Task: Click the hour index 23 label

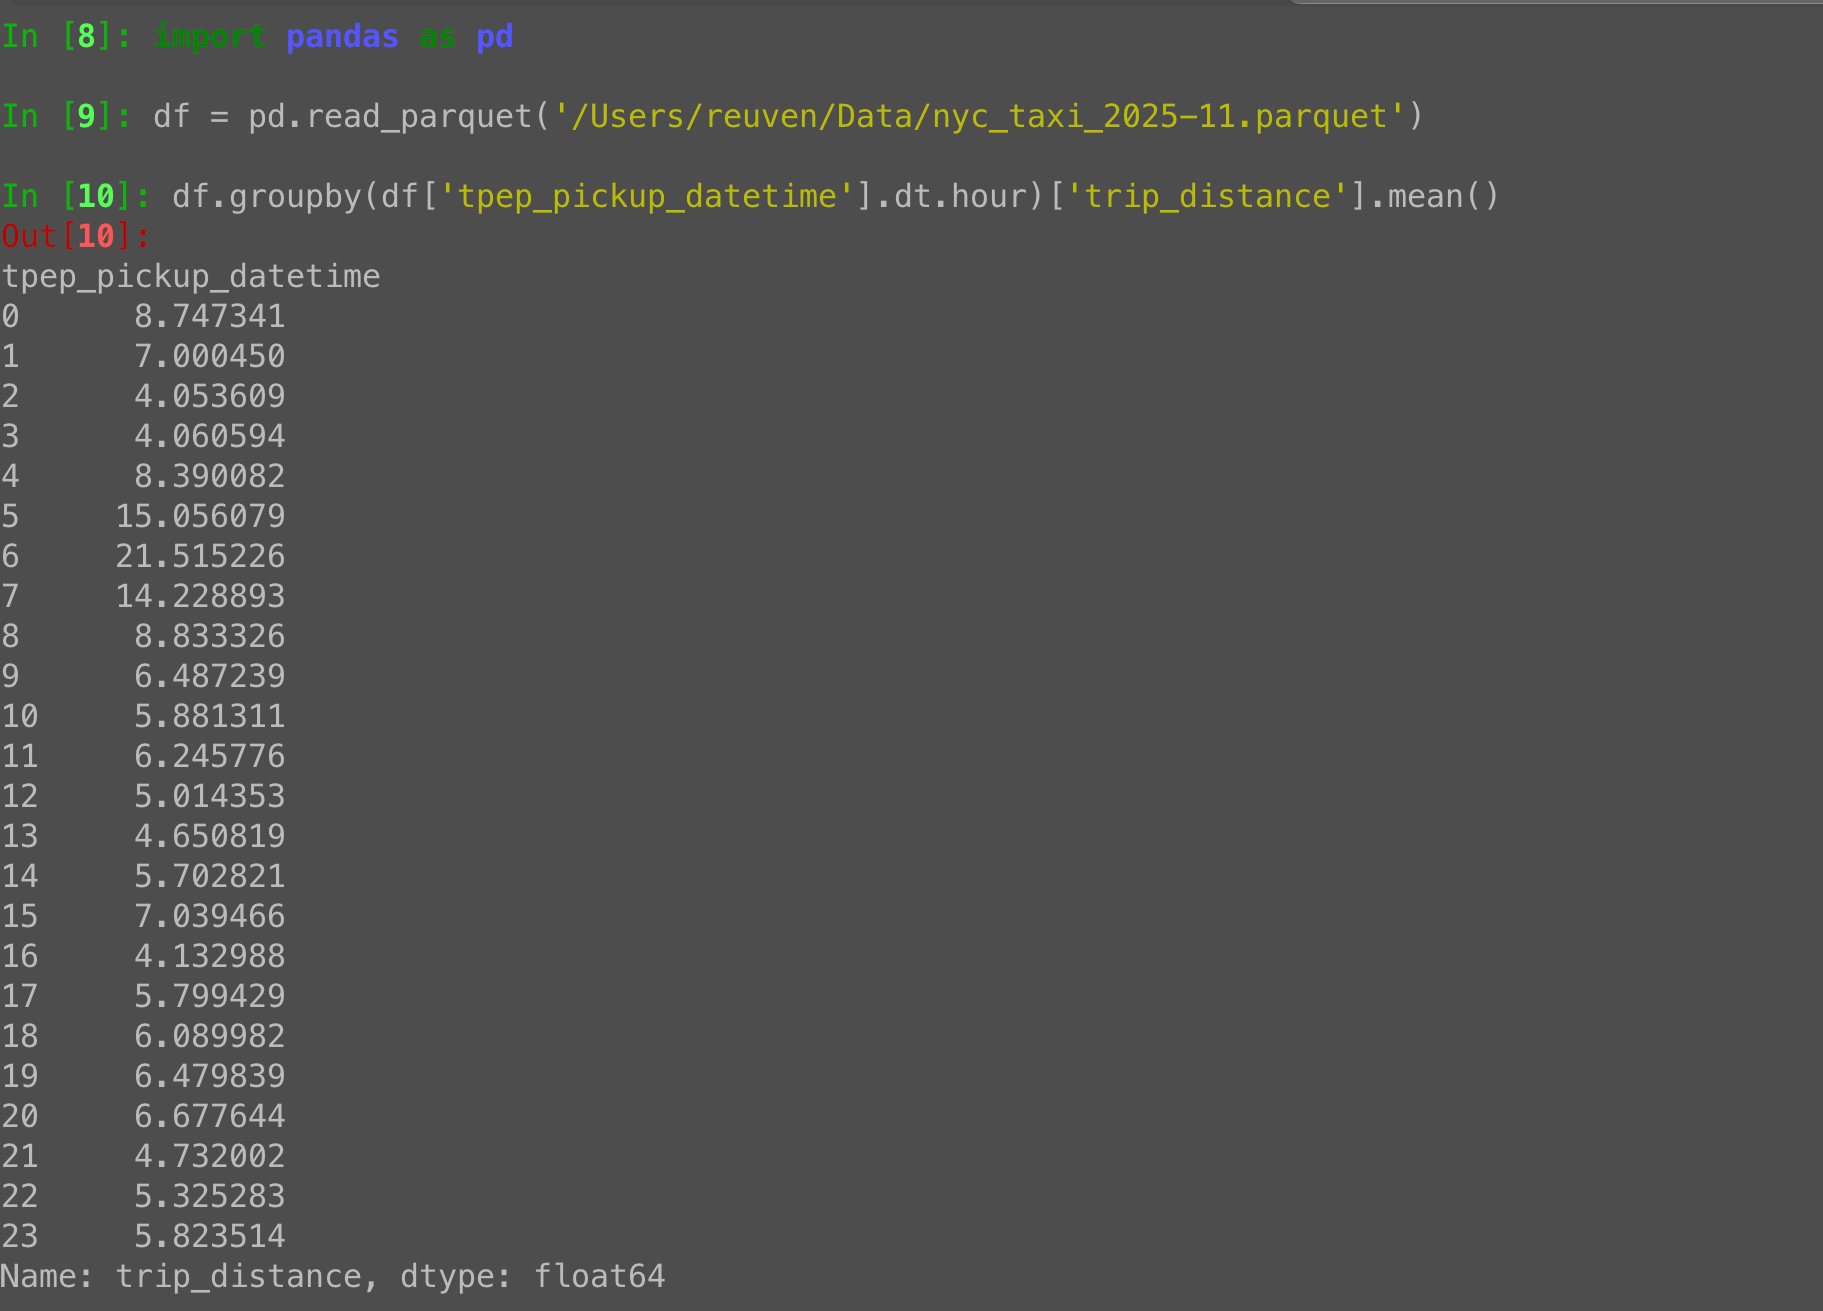Action: (20, 1237)
